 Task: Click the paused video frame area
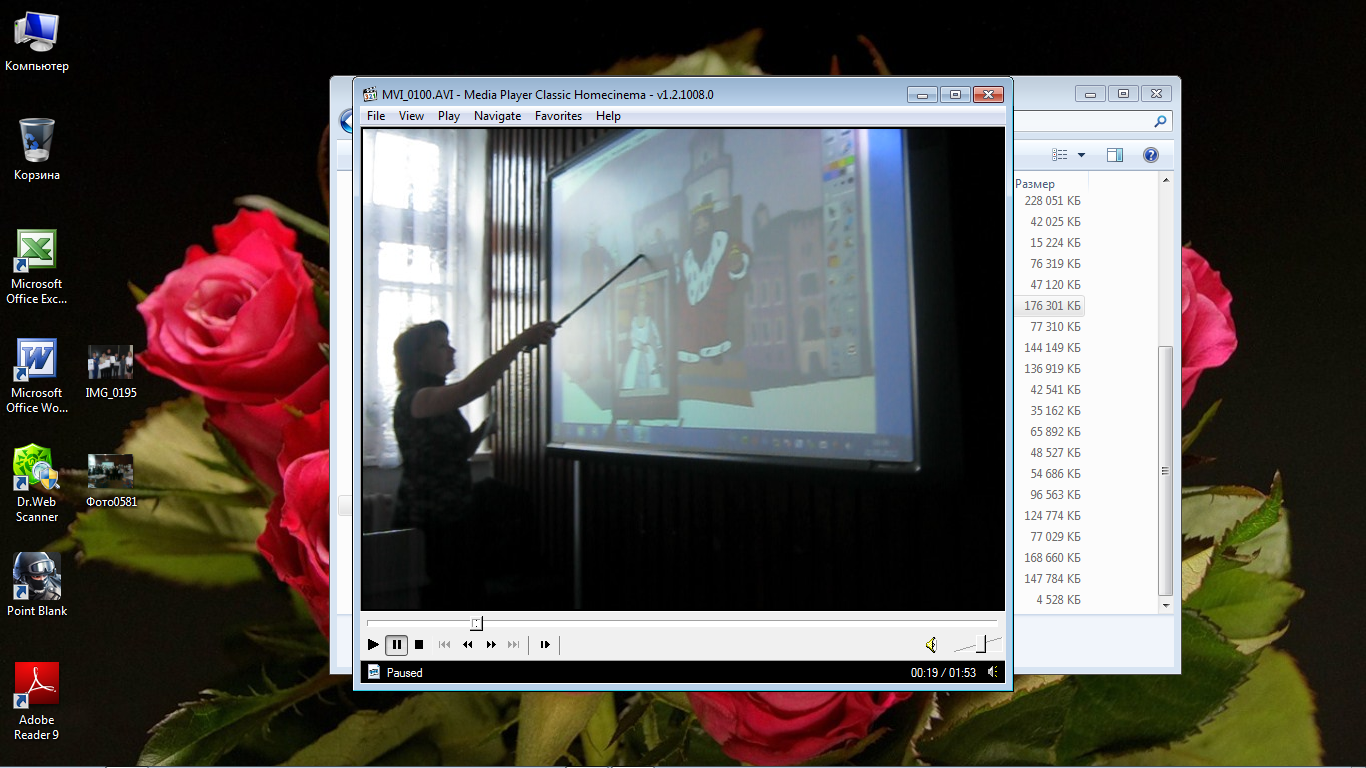683,369
